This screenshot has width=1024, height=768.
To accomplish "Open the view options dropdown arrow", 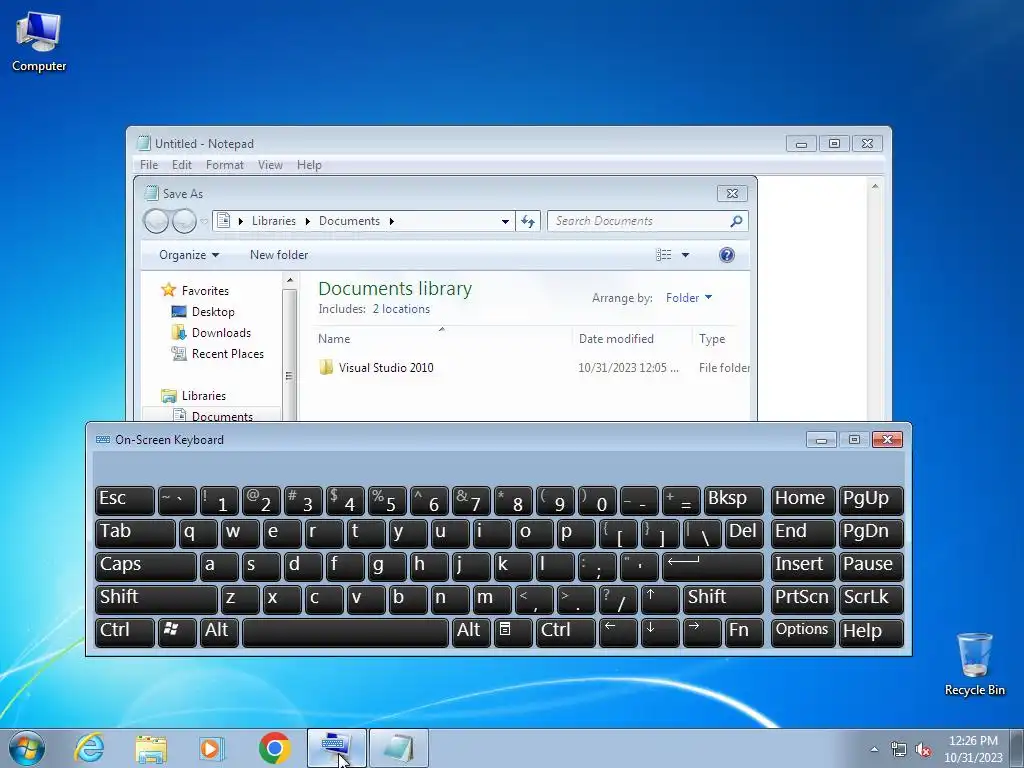I will (x=685, y=255).
